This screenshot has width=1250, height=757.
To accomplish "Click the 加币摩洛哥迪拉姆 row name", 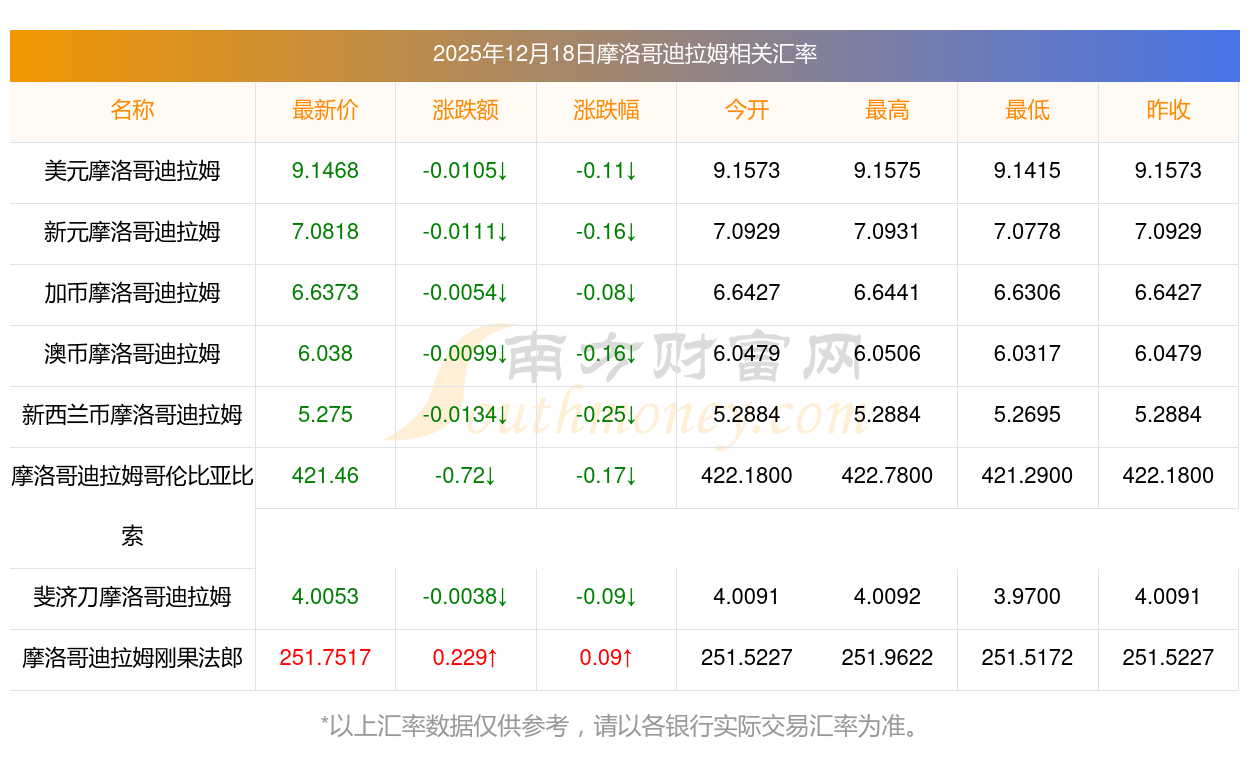I will coord(132,293).
